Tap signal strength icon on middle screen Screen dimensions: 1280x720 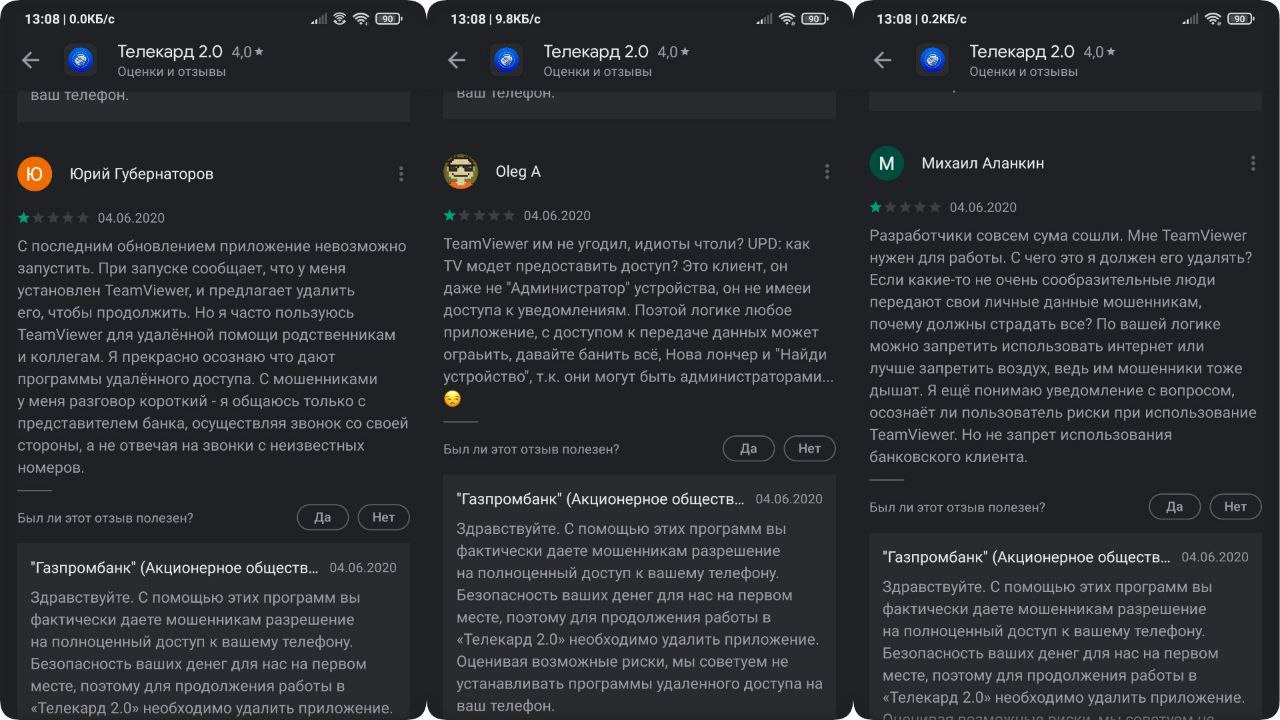pos(765,19)
